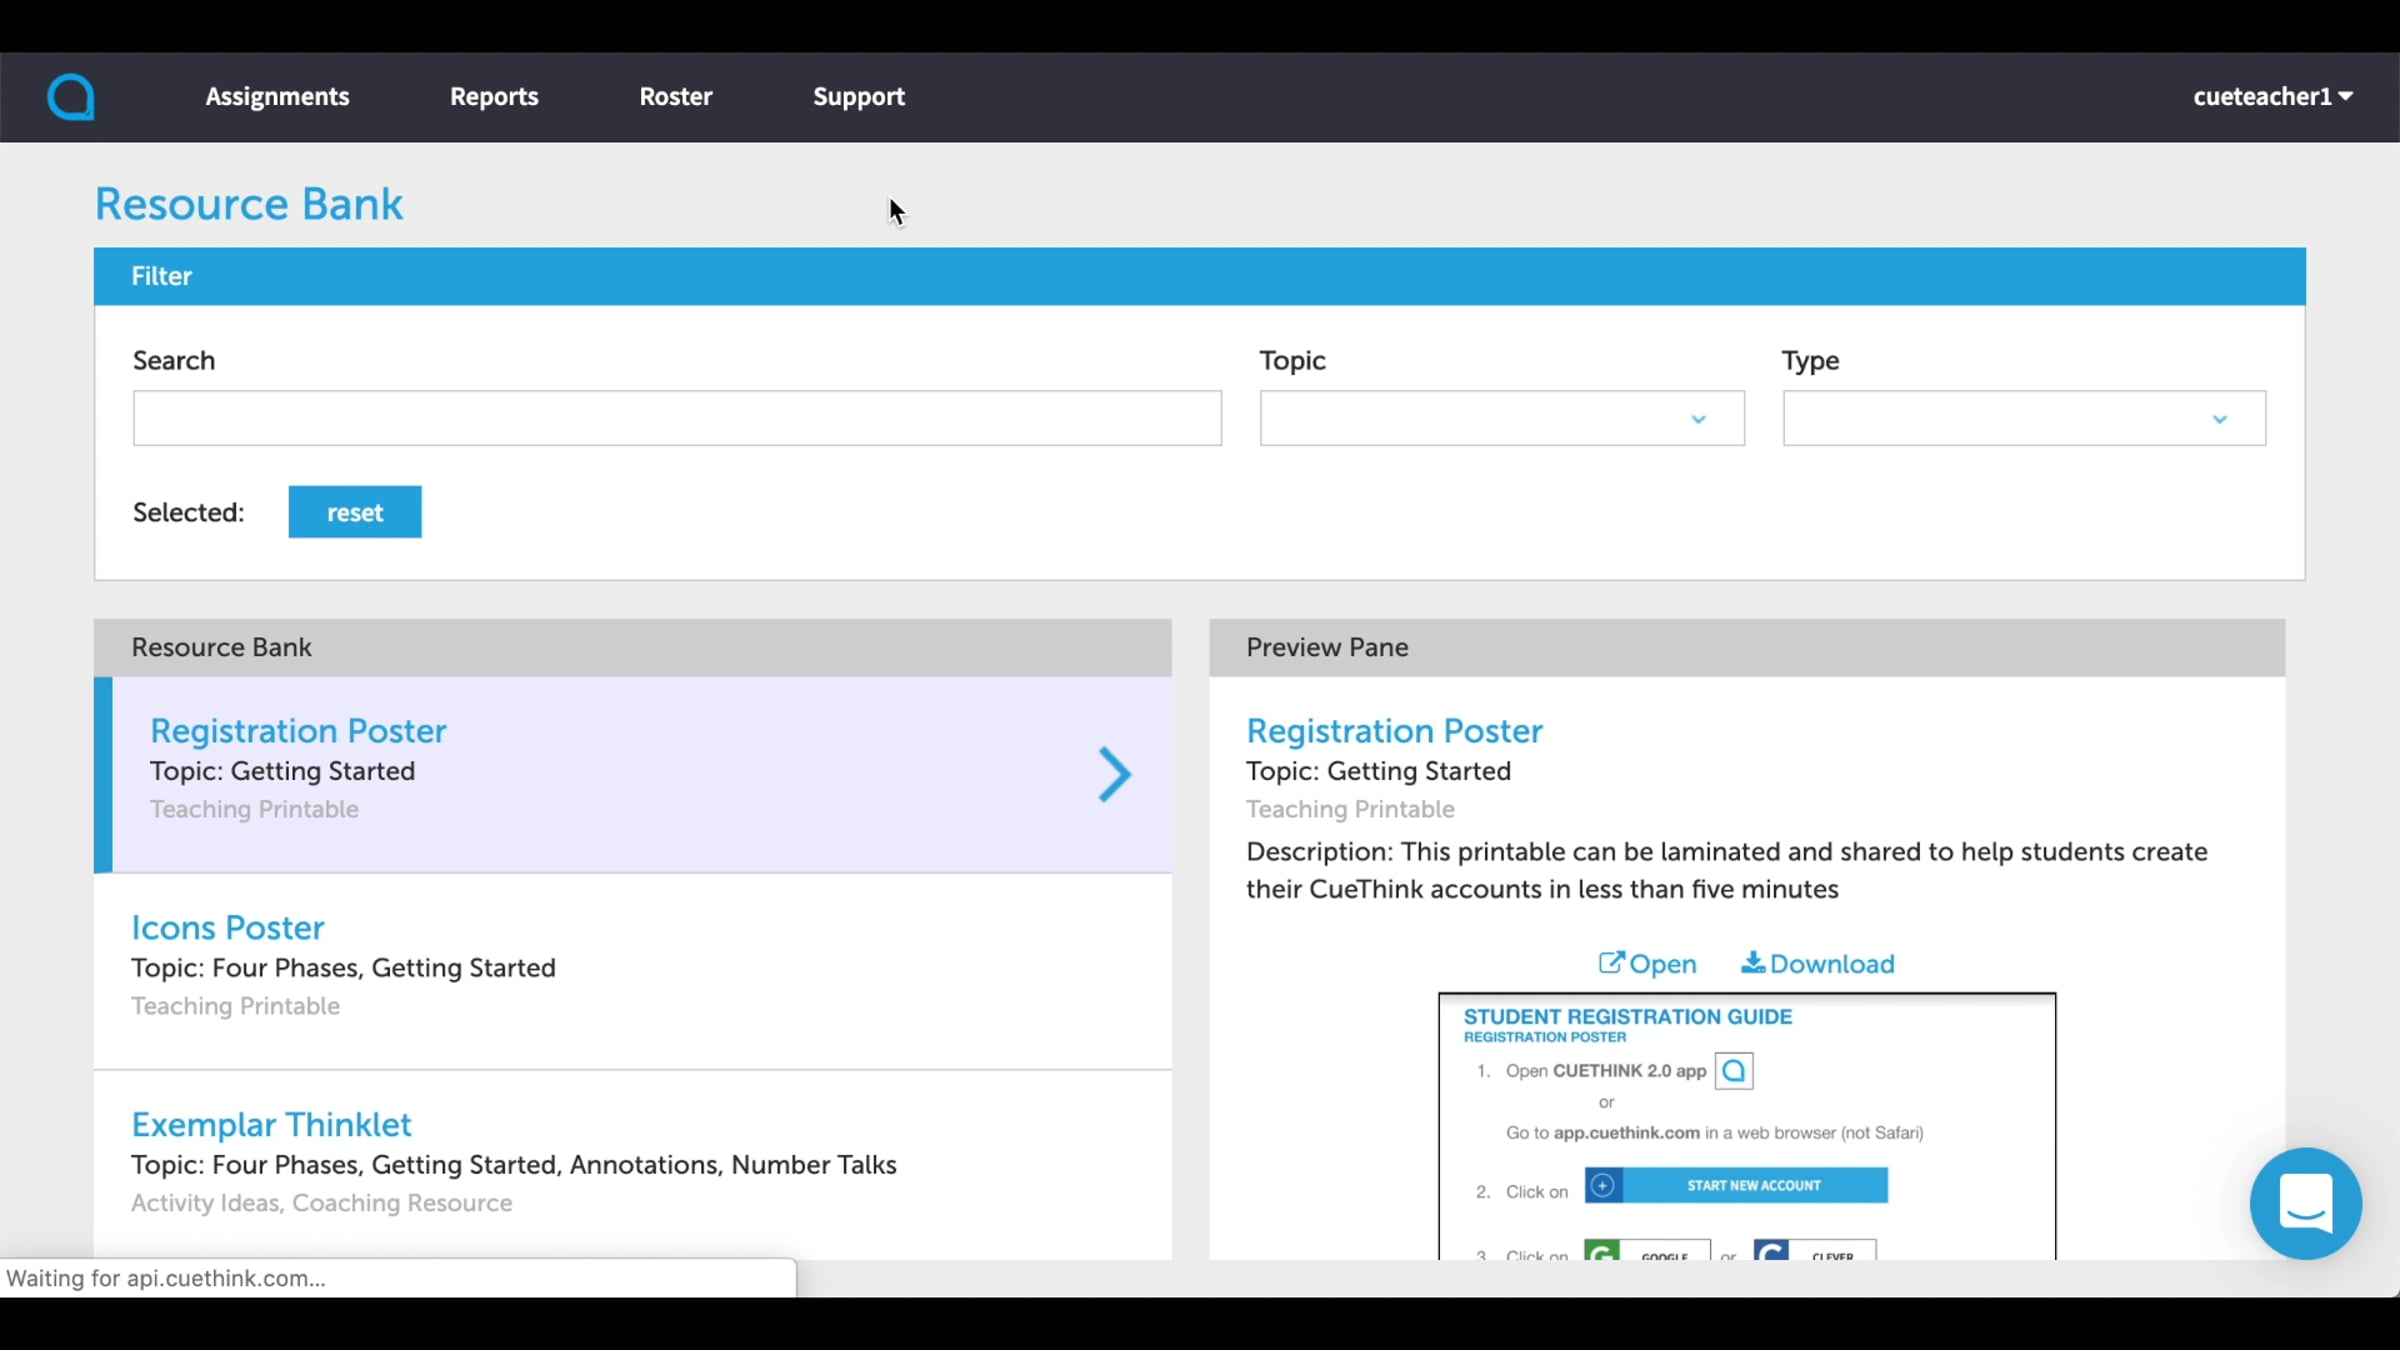The image size is (2400, 1350).
Task: Select the Exemplar Thinklet resource
Action: (632, 1165)
